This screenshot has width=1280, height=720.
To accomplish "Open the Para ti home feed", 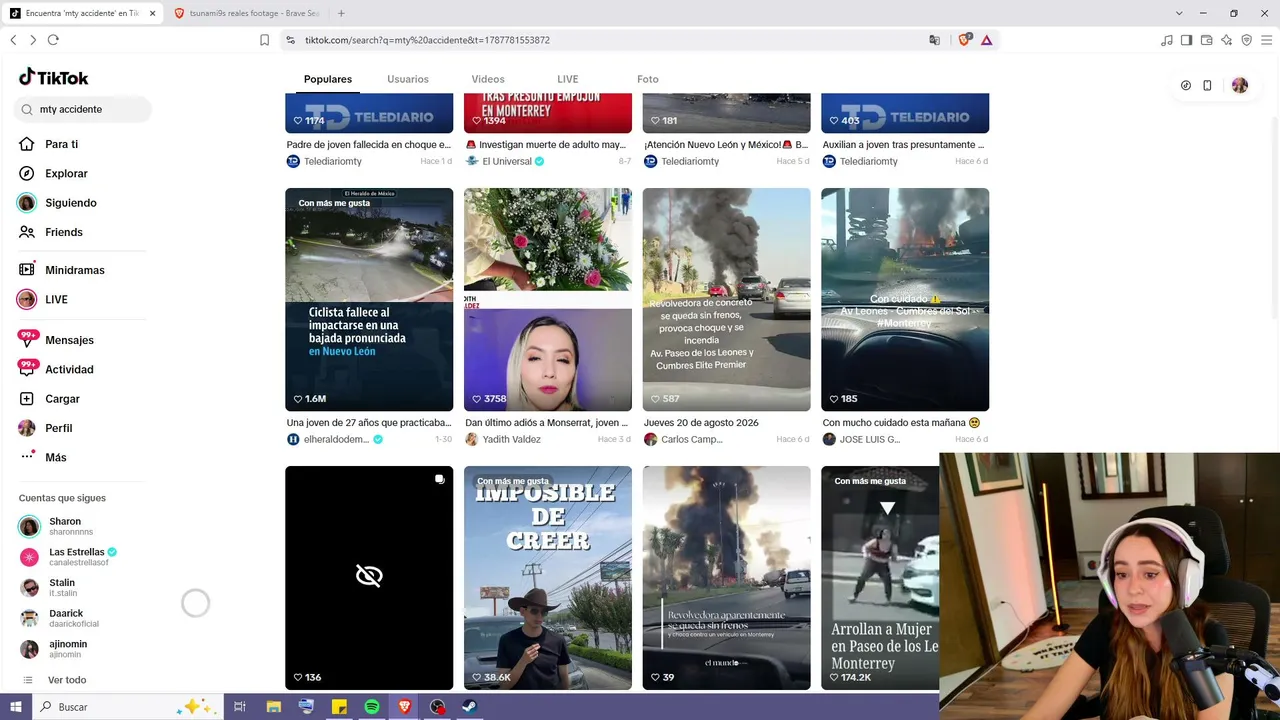I will (61, 144).
